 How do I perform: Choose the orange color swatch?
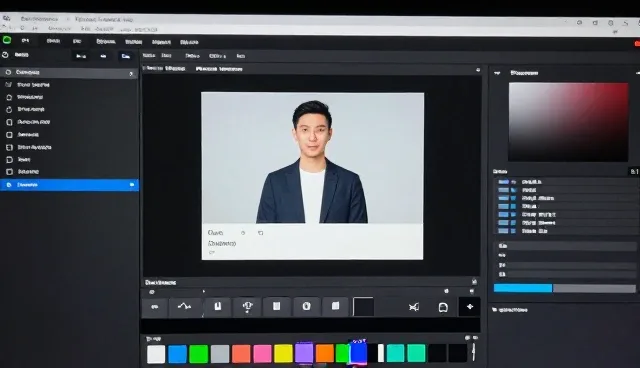(325, 354)
